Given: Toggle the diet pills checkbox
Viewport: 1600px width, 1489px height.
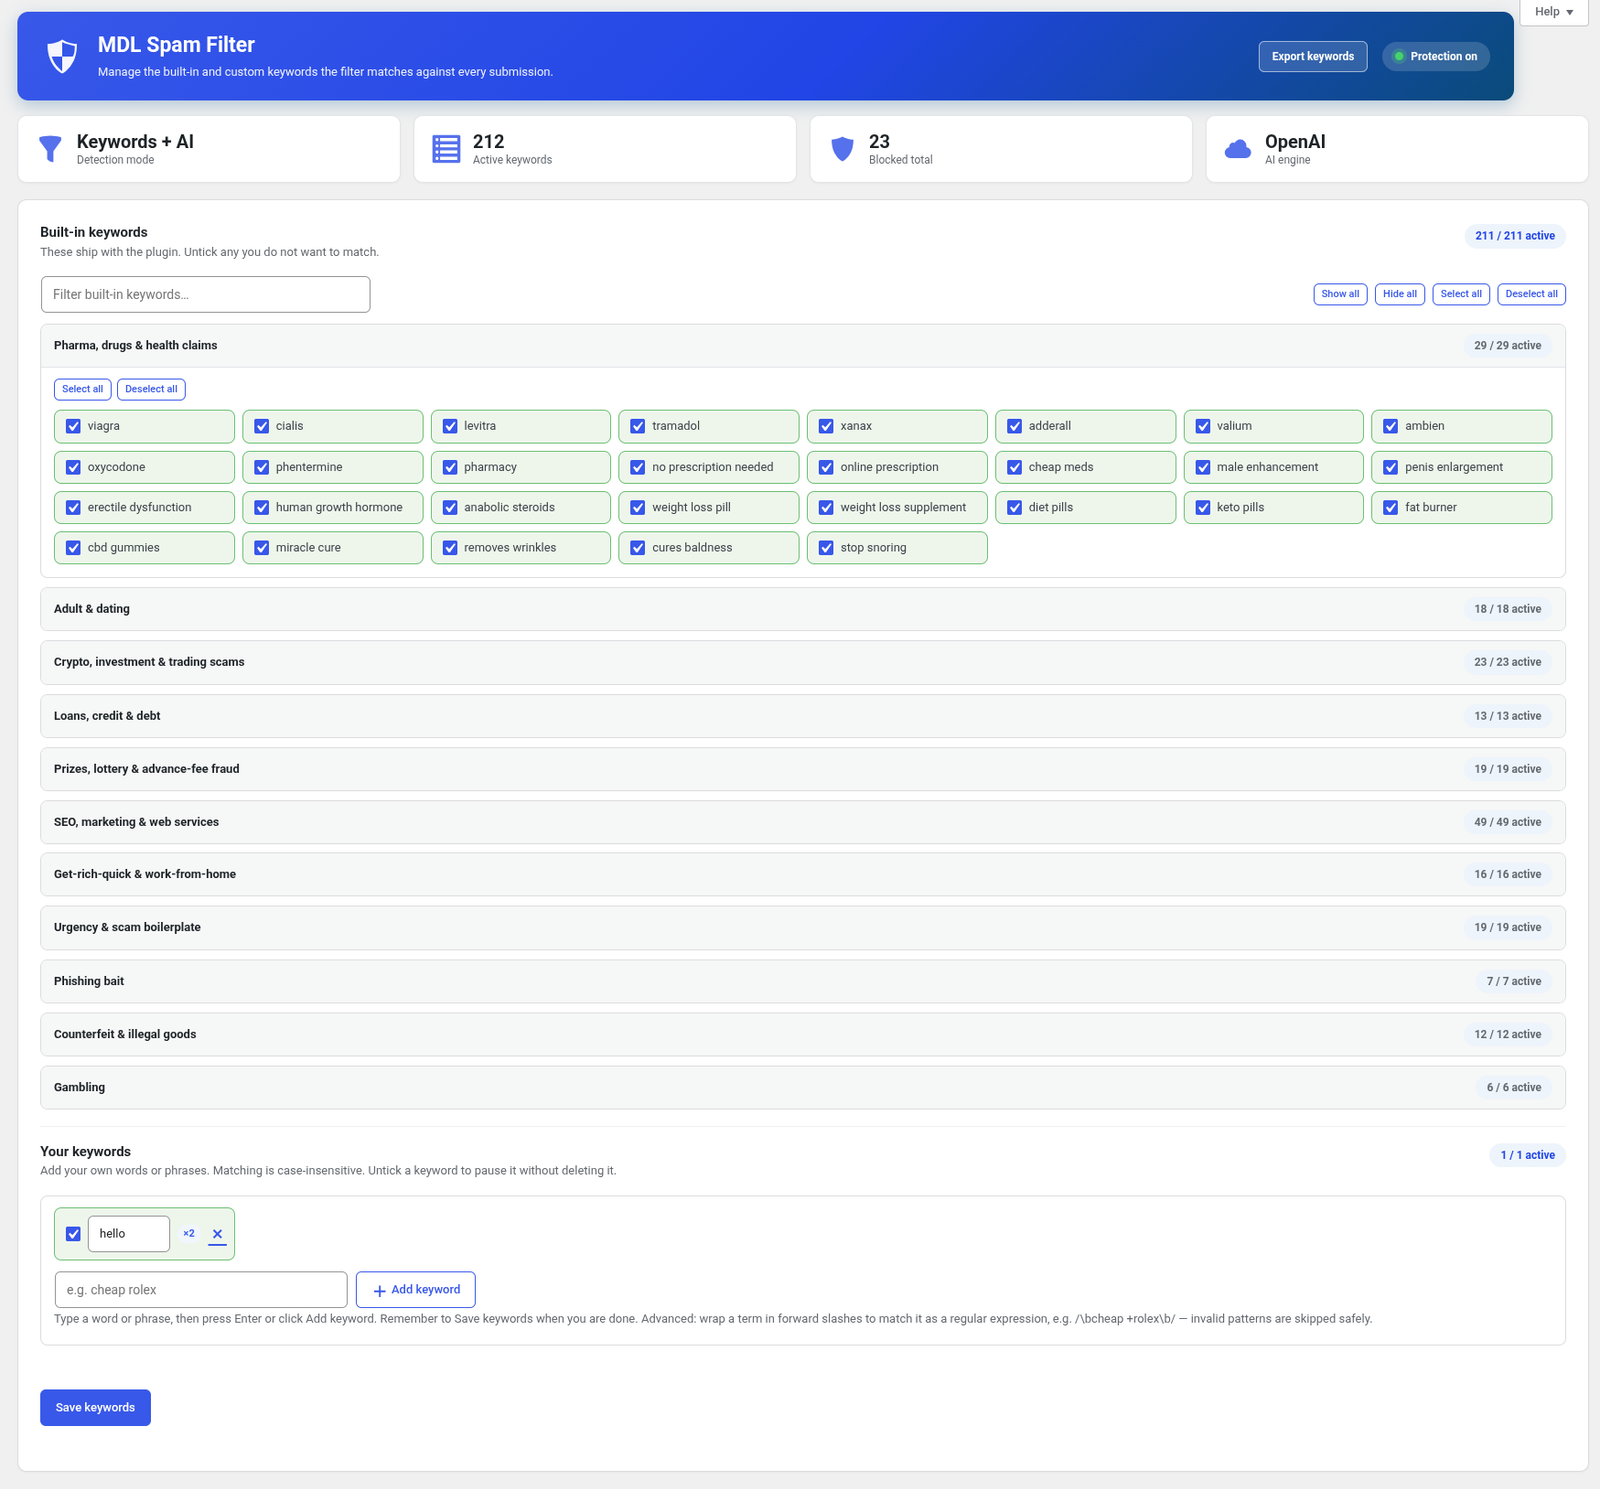Looking at the screenshot, I should [1015, 507].
